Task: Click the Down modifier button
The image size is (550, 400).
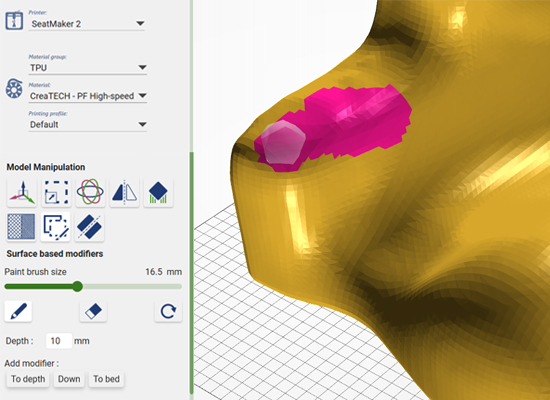Action: pyautogui.click(x=69, y=379)
